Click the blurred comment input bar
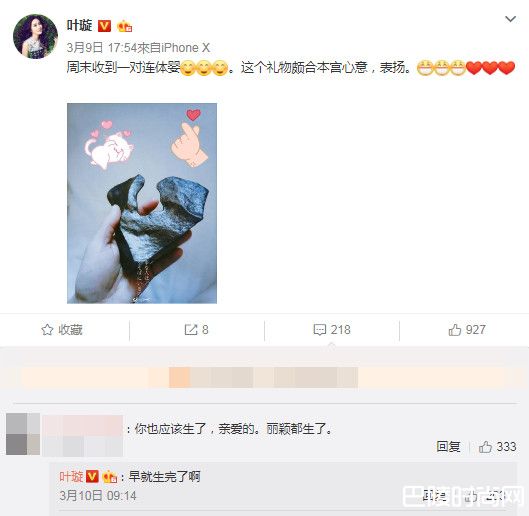This screenshot has height=516, width=529. [263, 377]
